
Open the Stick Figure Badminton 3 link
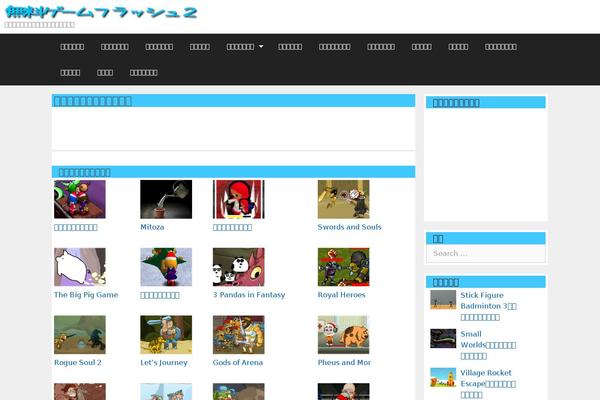click(x=489, y=306)
